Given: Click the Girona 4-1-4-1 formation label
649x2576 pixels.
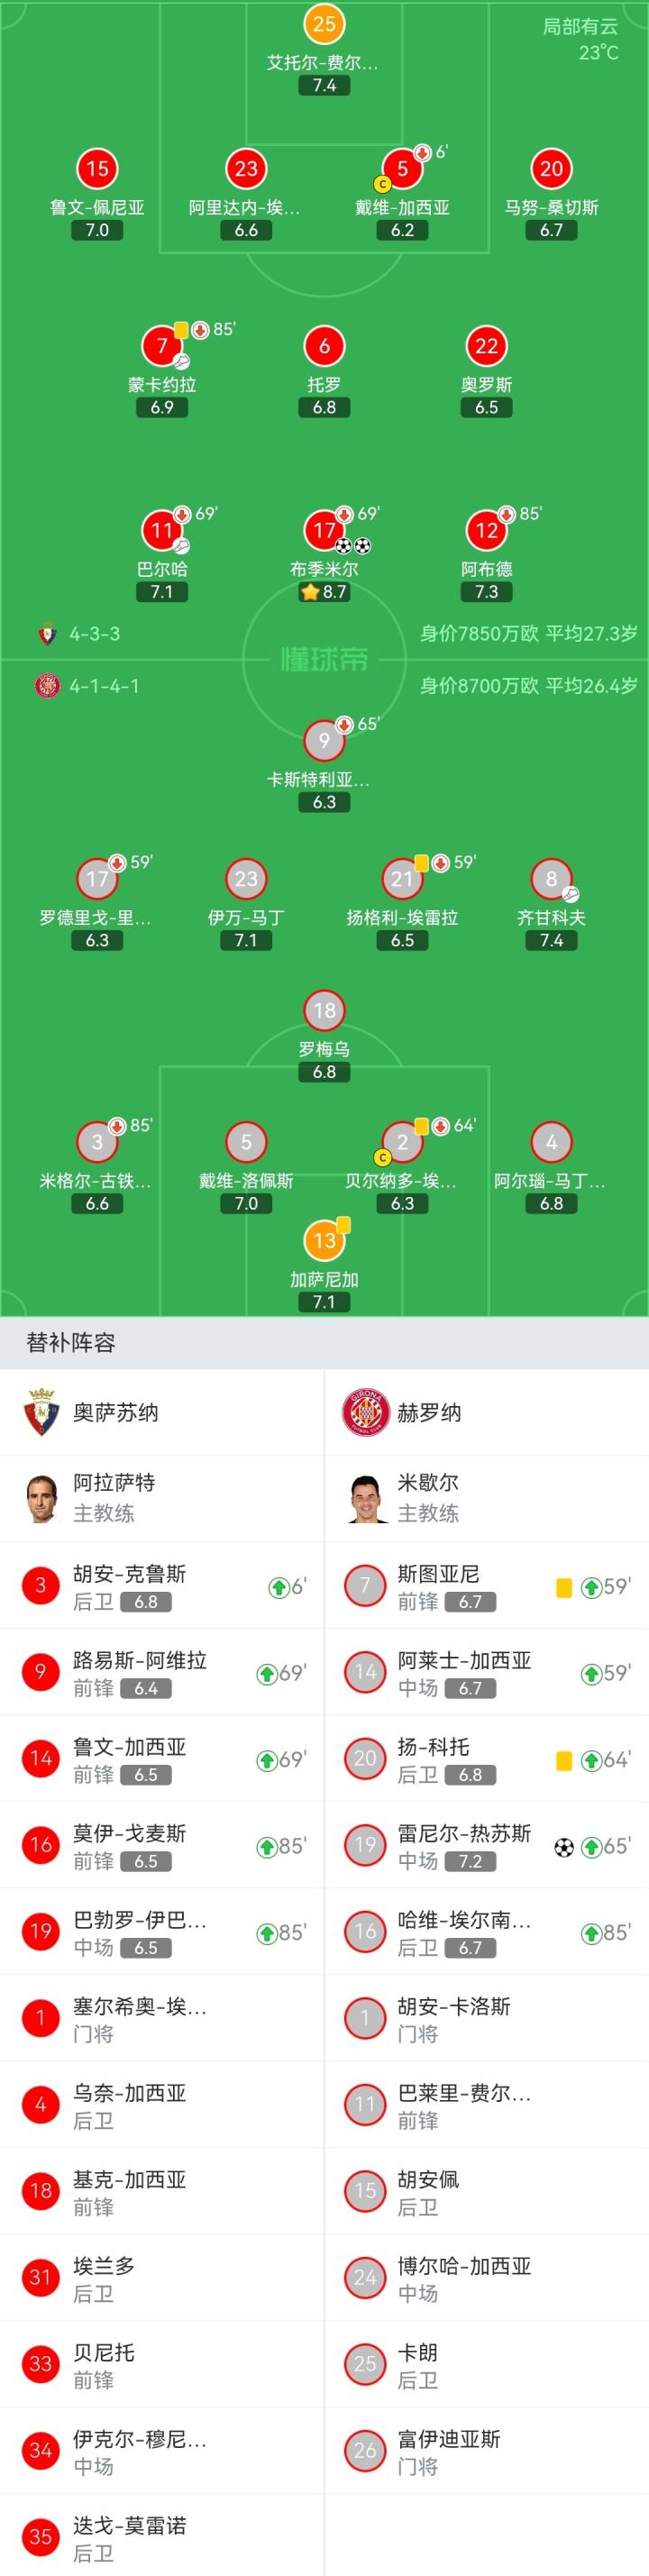Looking at the screenshot, I should click(x=103, y=686).
